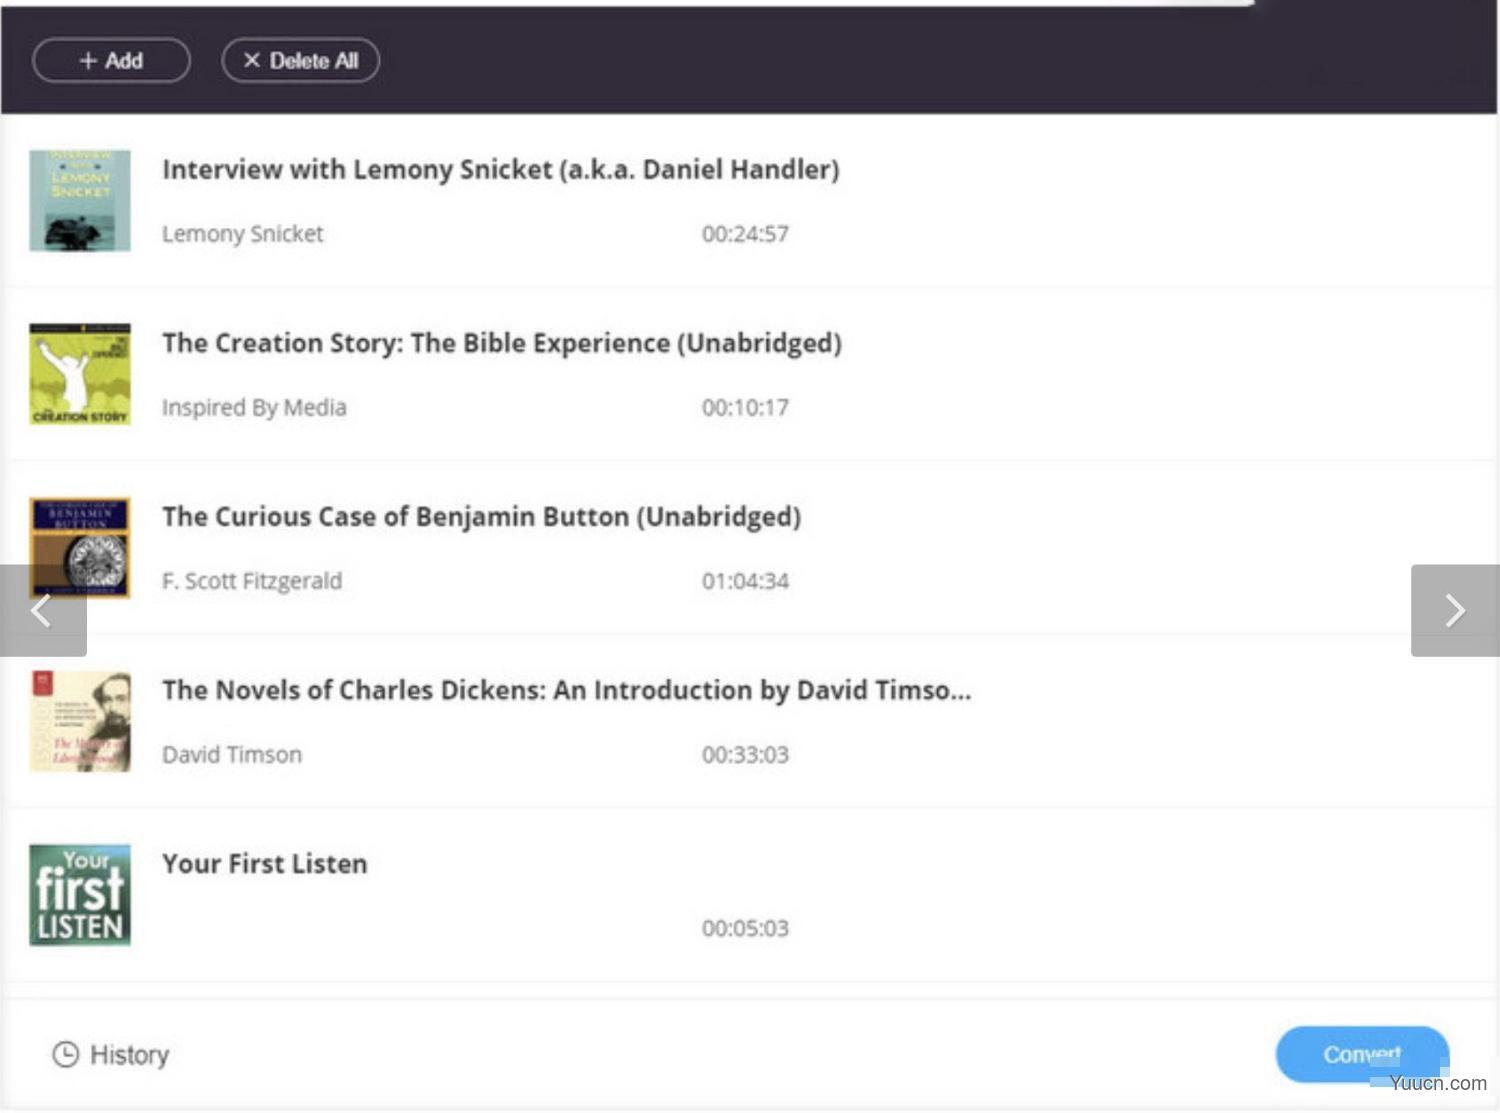Click title Your First Listen
Screen dimensions: 1500x1113
pyautogui.click(x=265, y=864)
